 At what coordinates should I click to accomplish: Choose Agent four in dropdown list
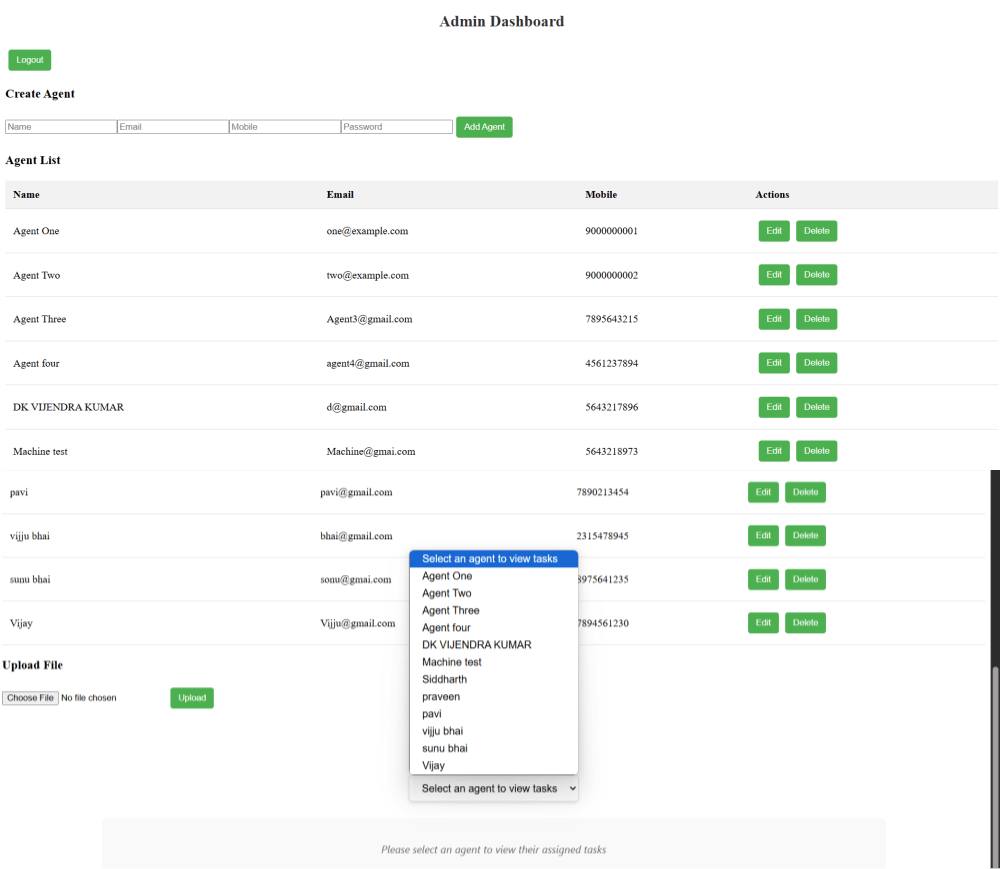[x=494, y=628]
